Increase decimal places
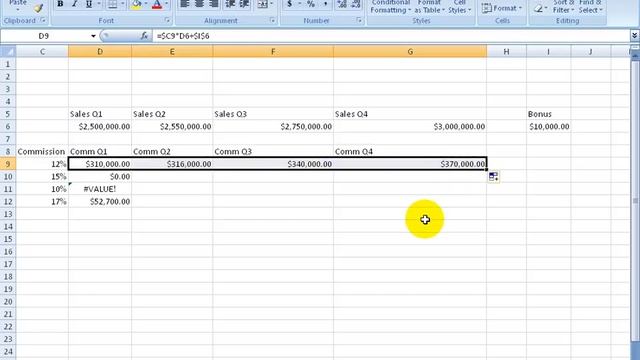The image size is (640, 360). pos(342,4)
